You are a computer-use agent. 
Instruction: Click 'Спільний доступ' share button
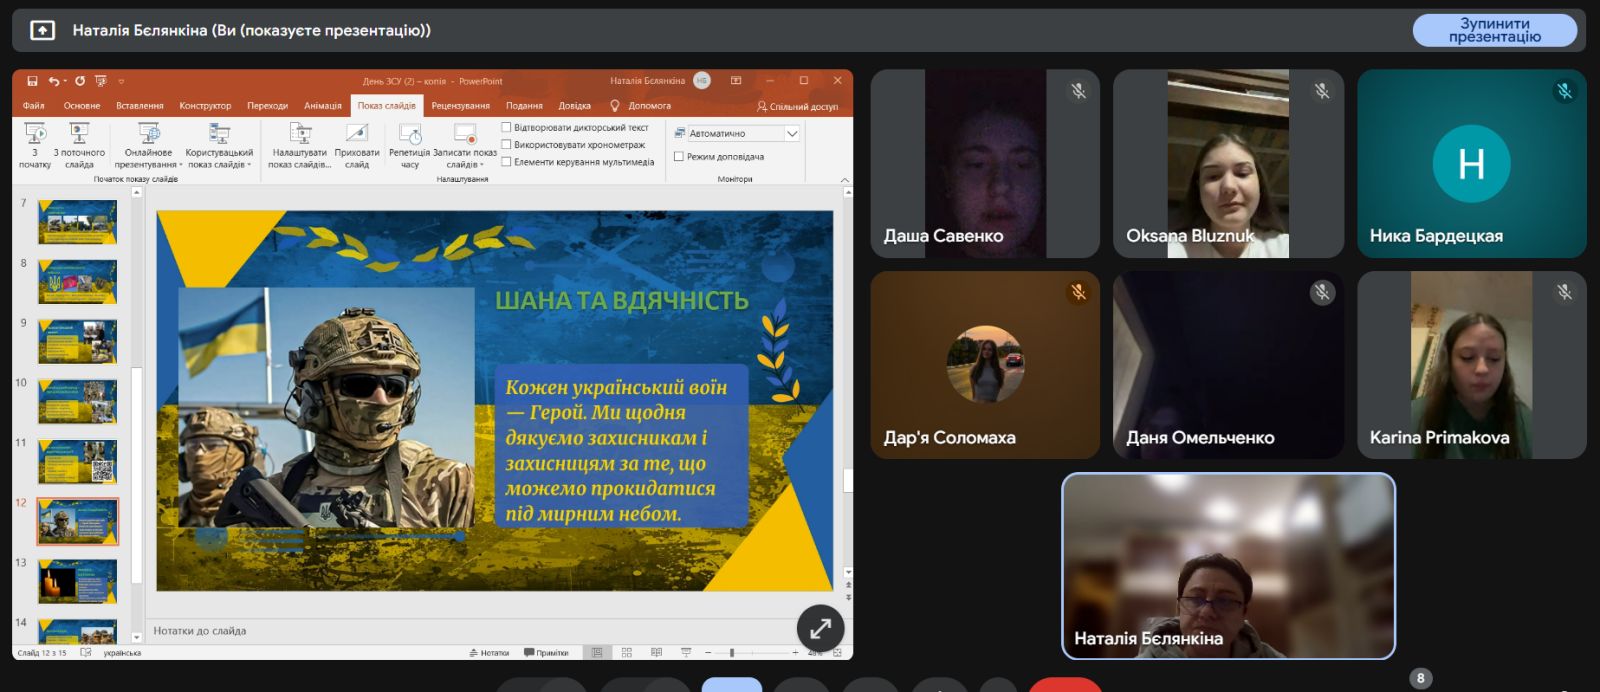pyautogui.click(x=797, y=106)
